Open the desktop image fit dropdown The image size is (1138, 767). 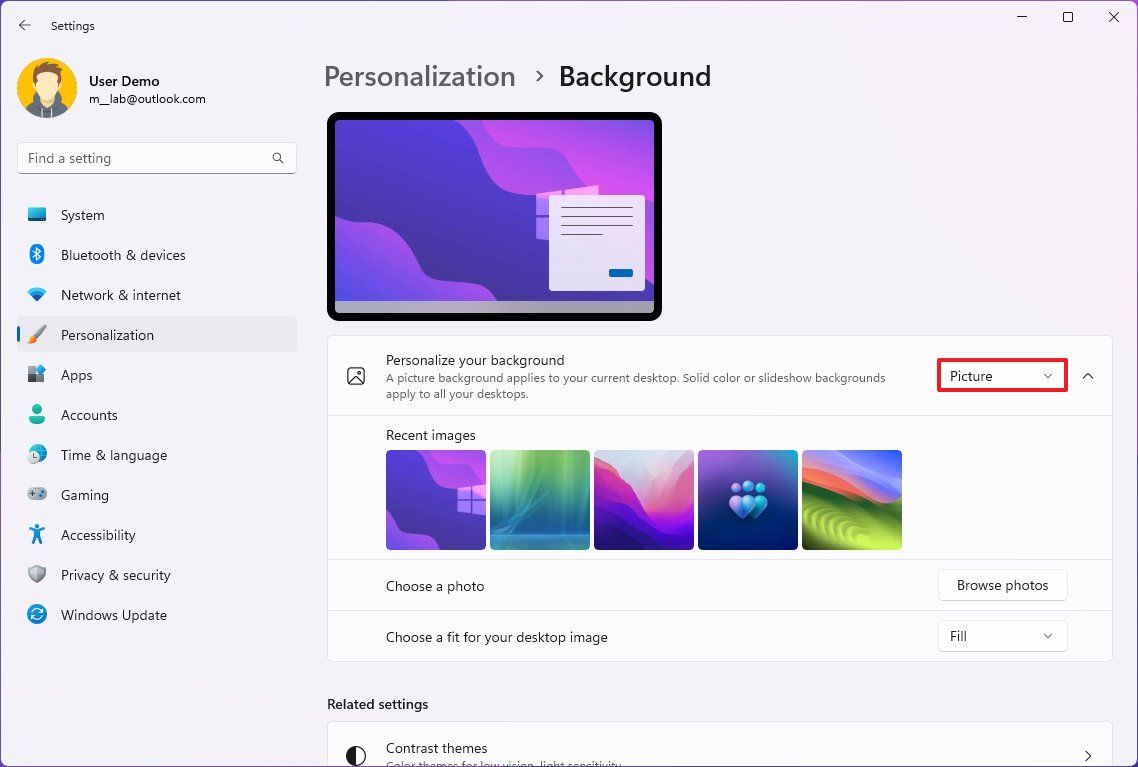pos(1001,636)
